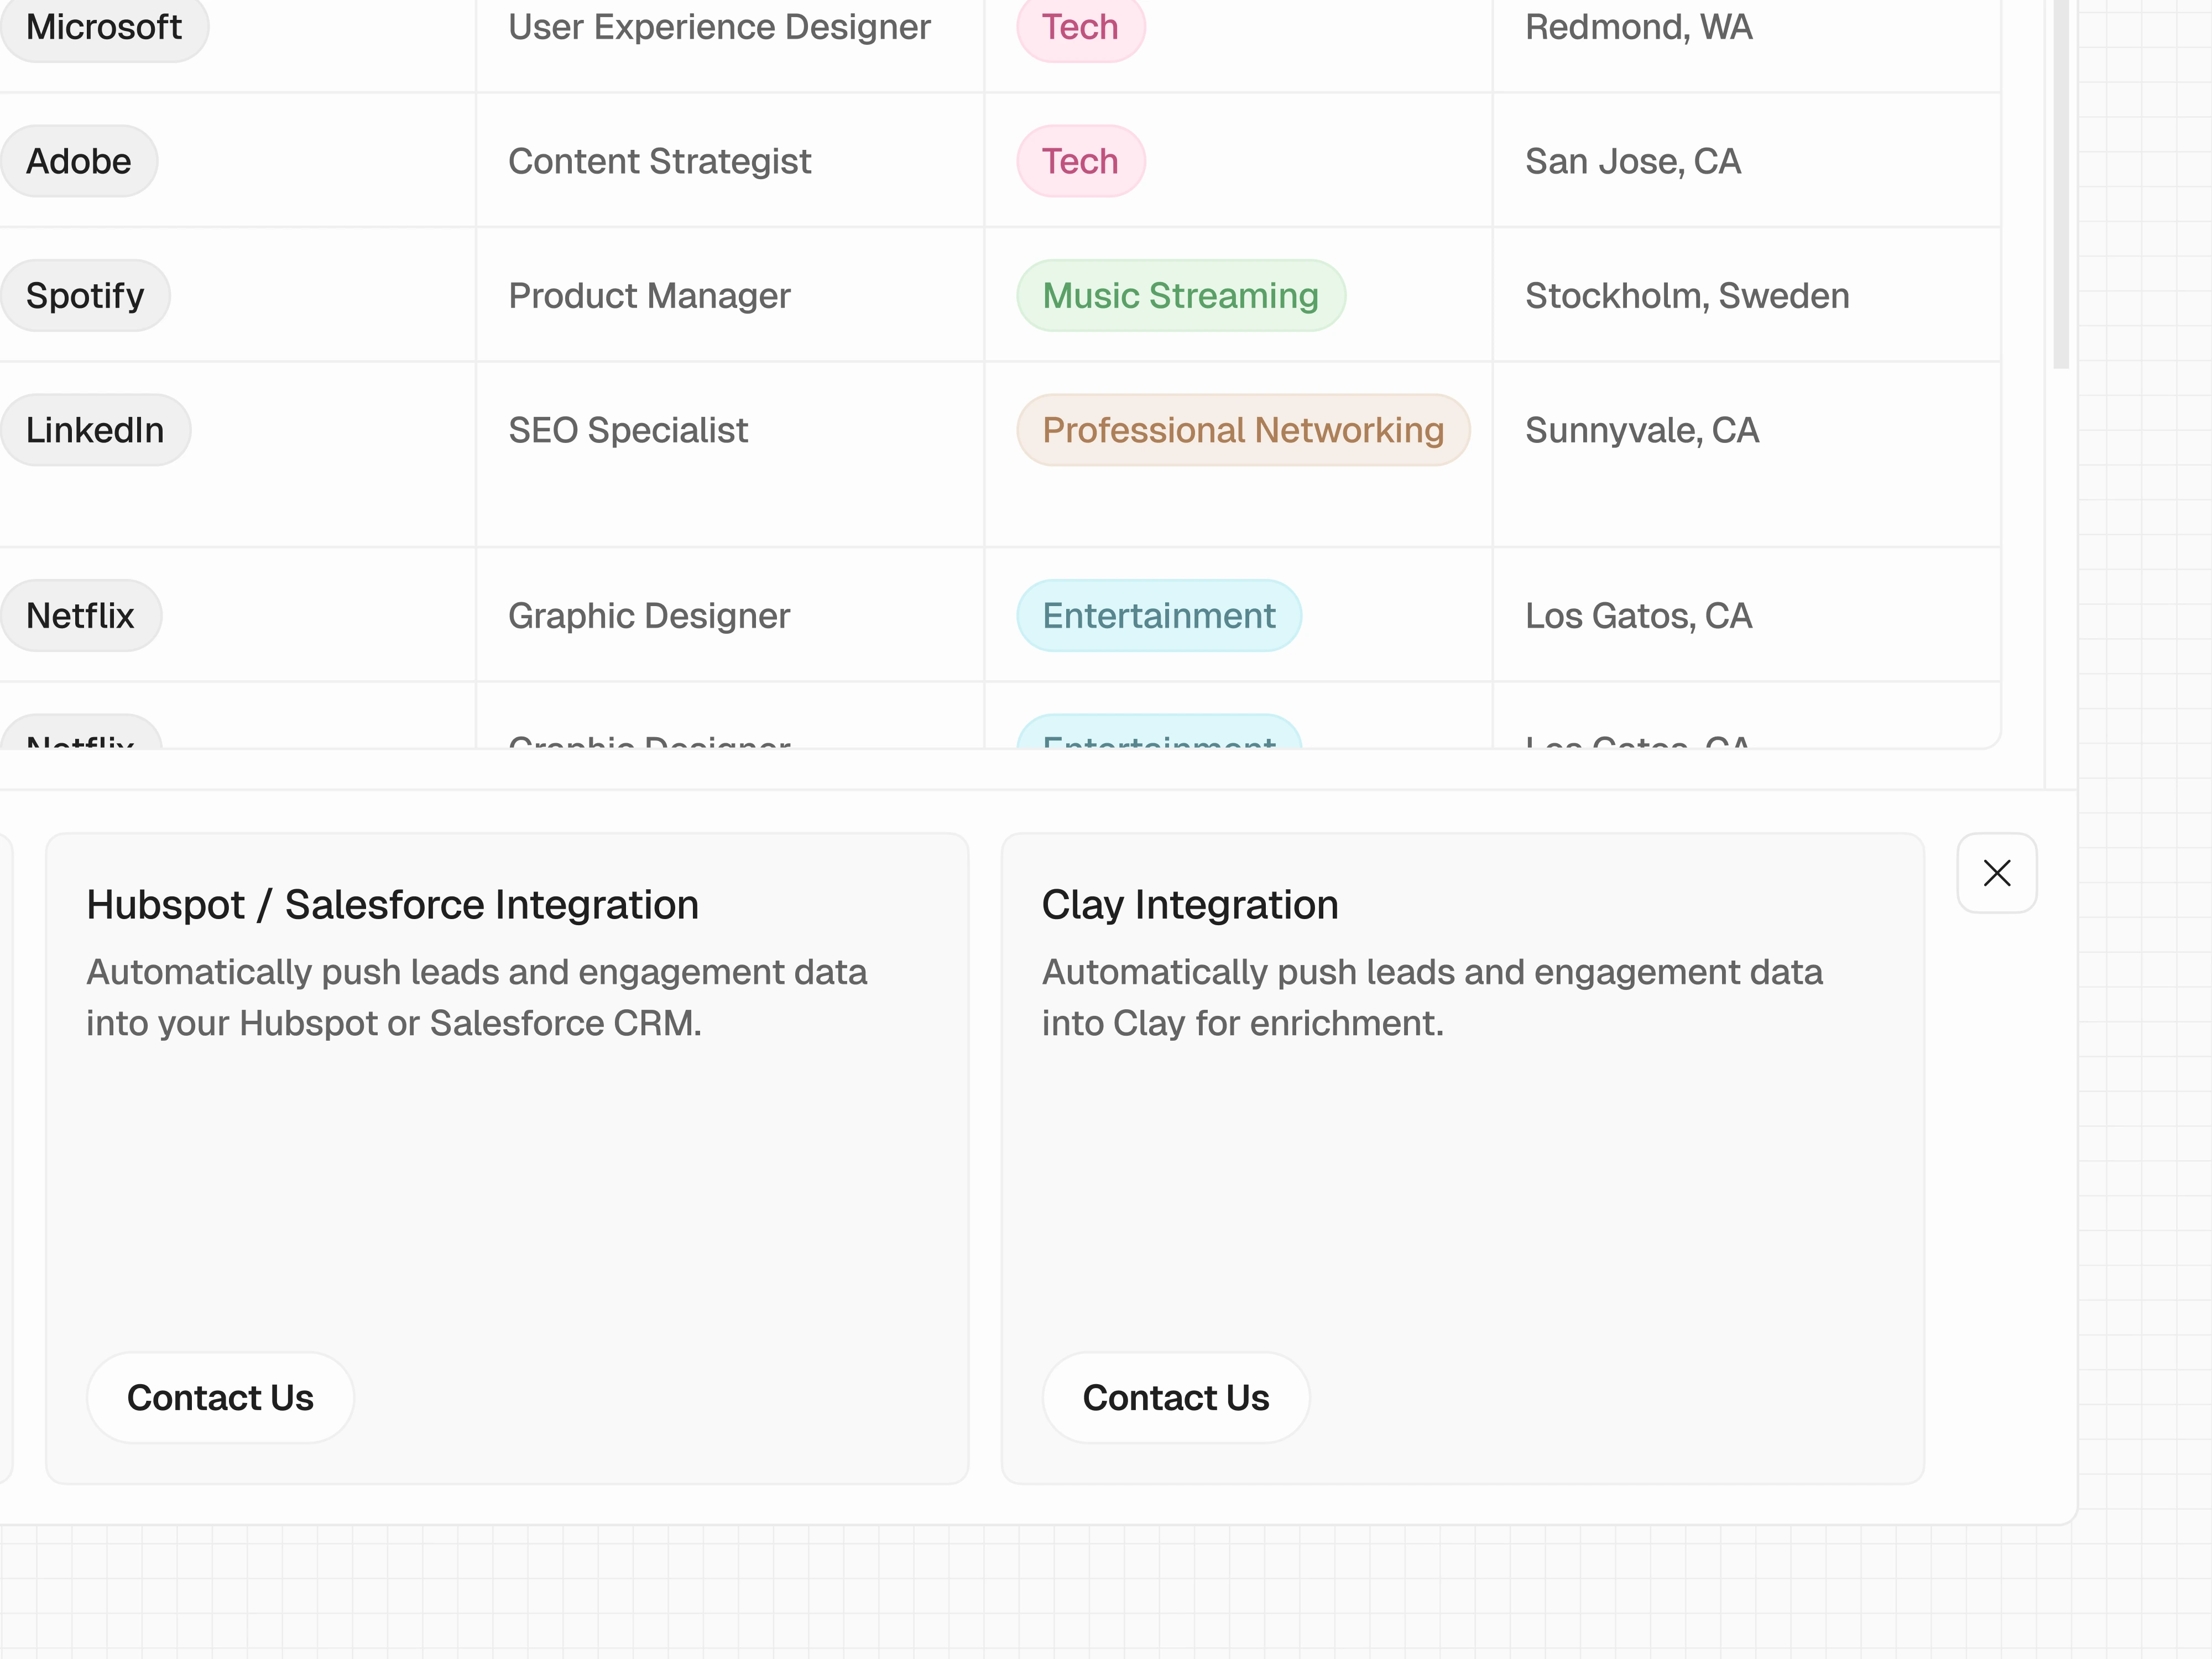Select the Content Strategist job title cell

coord(660,161)
